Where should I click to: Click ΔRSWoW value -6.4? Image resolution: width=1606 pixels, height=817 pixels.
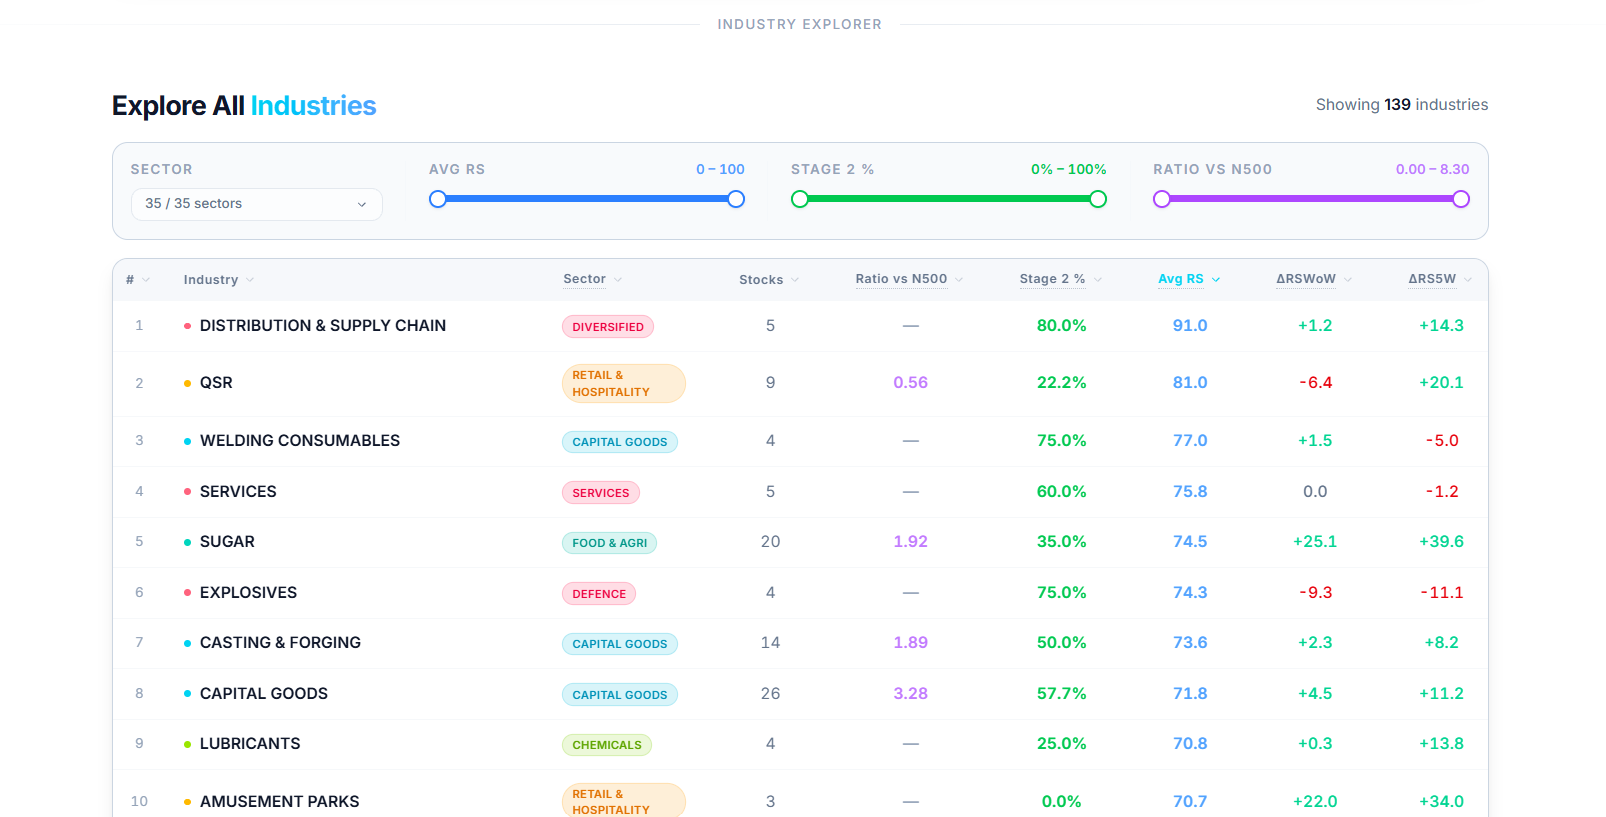(x=1316, y=383)
